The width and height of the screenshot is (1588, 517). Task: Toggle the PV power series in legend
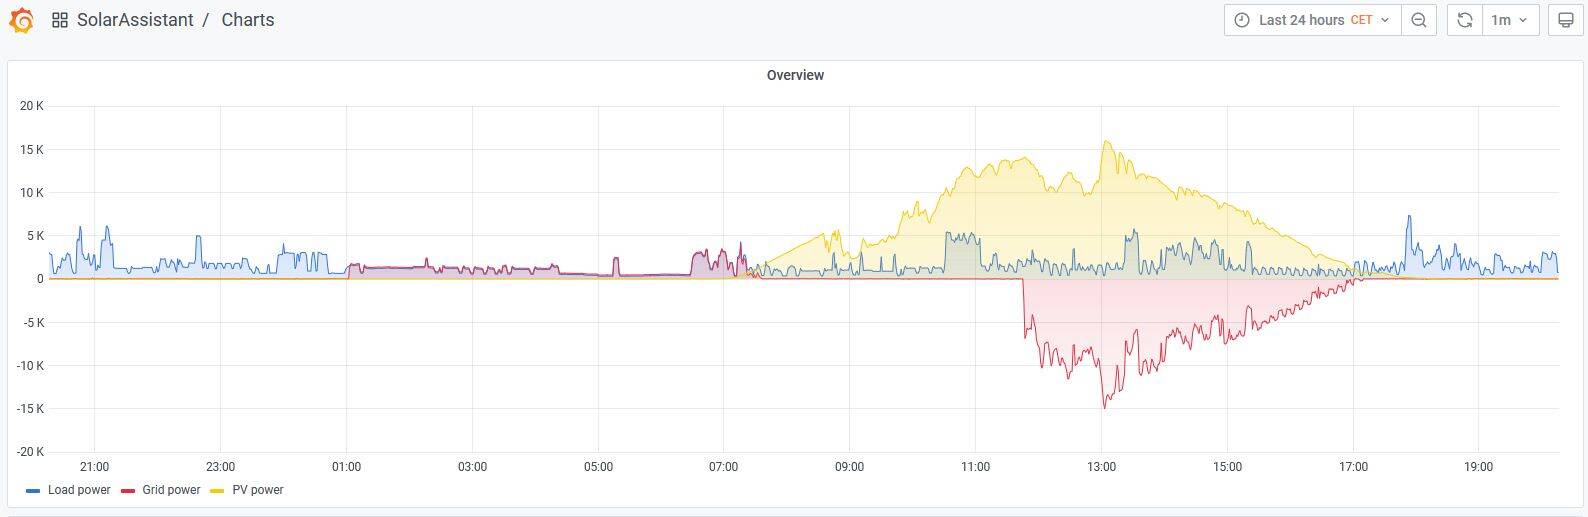tap(258, 490)
